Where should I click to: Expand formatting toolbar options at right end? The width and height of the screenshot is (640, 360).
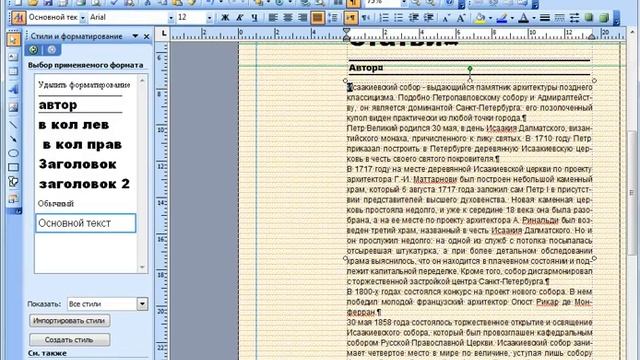coord(616,18)
